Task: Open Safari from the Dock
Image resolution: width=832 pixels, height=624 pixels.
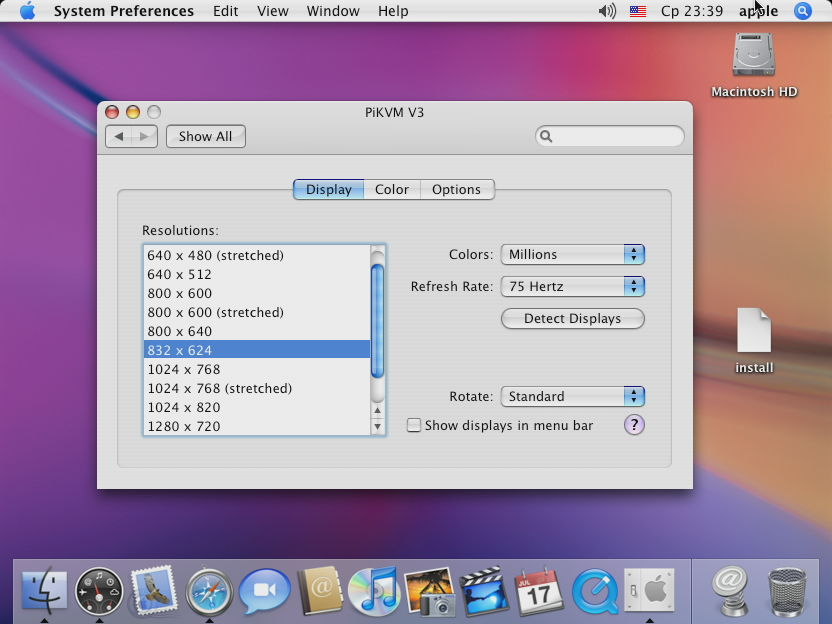Action: point(209,592)
